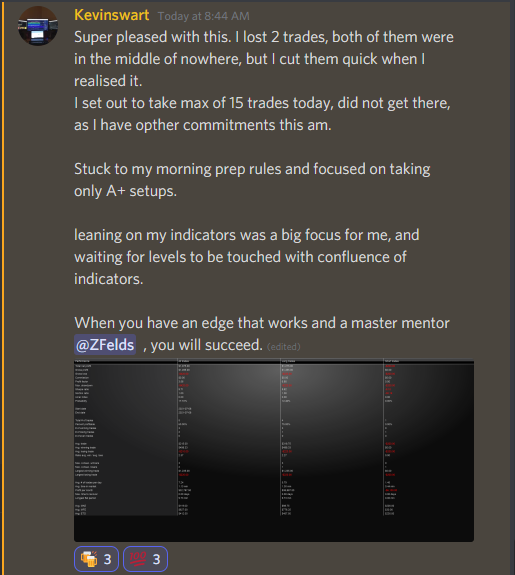Click the 'When you have an edge' line
The width and height of the screenshot is (515, 575).
click(262, 323)
